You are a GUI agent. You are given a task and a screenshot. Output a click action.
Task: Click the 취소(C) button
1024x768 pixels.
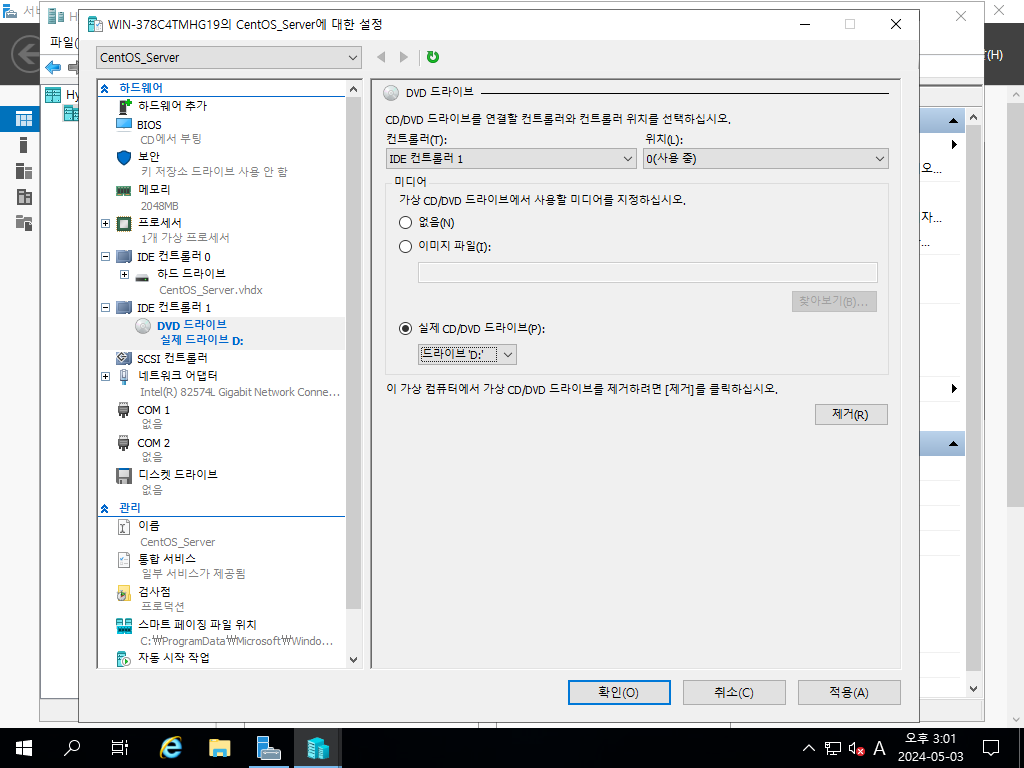[x=734, y=692]
